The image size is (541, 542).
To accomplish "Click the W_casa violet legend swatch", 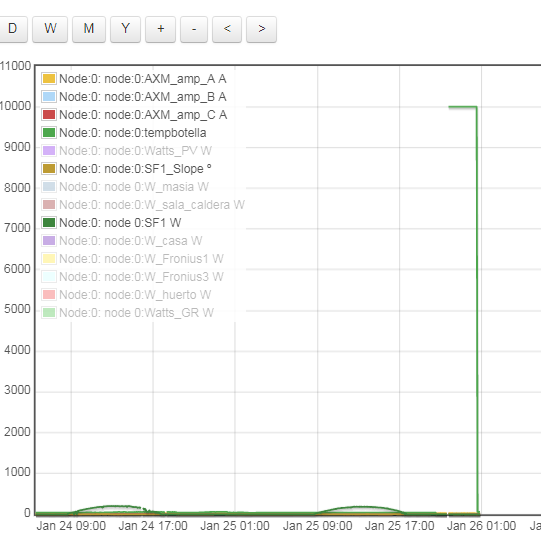I will [49, 240].
